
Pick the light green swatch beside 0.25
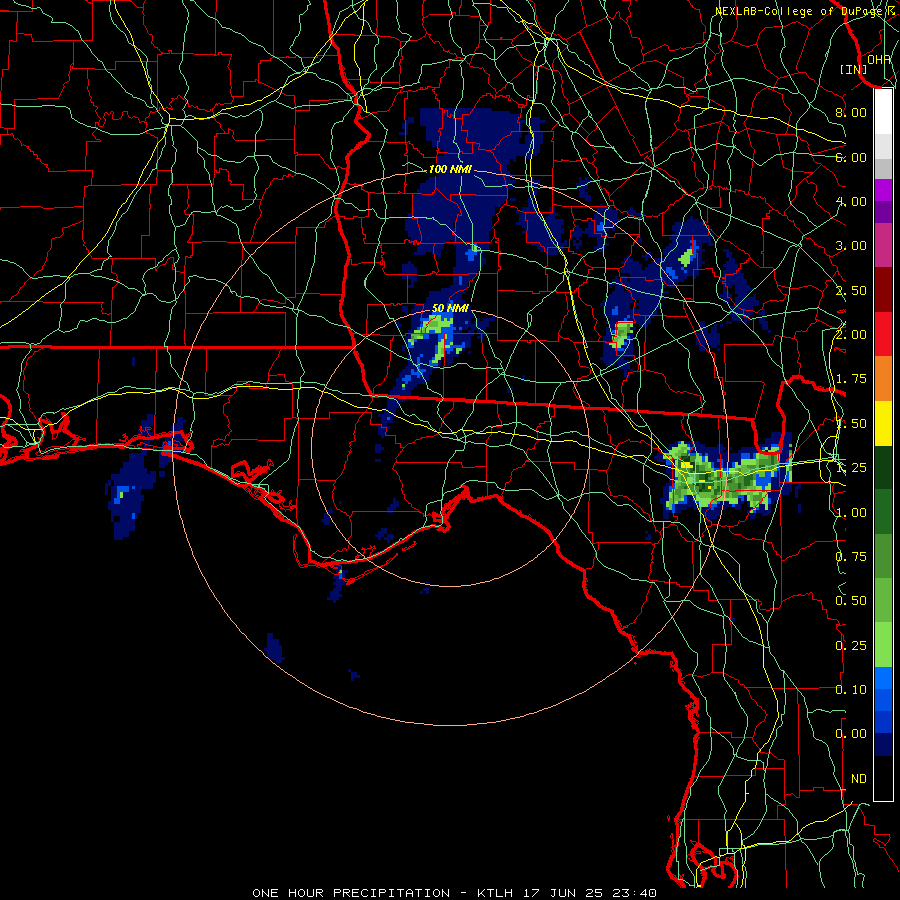tap(883, 645)
